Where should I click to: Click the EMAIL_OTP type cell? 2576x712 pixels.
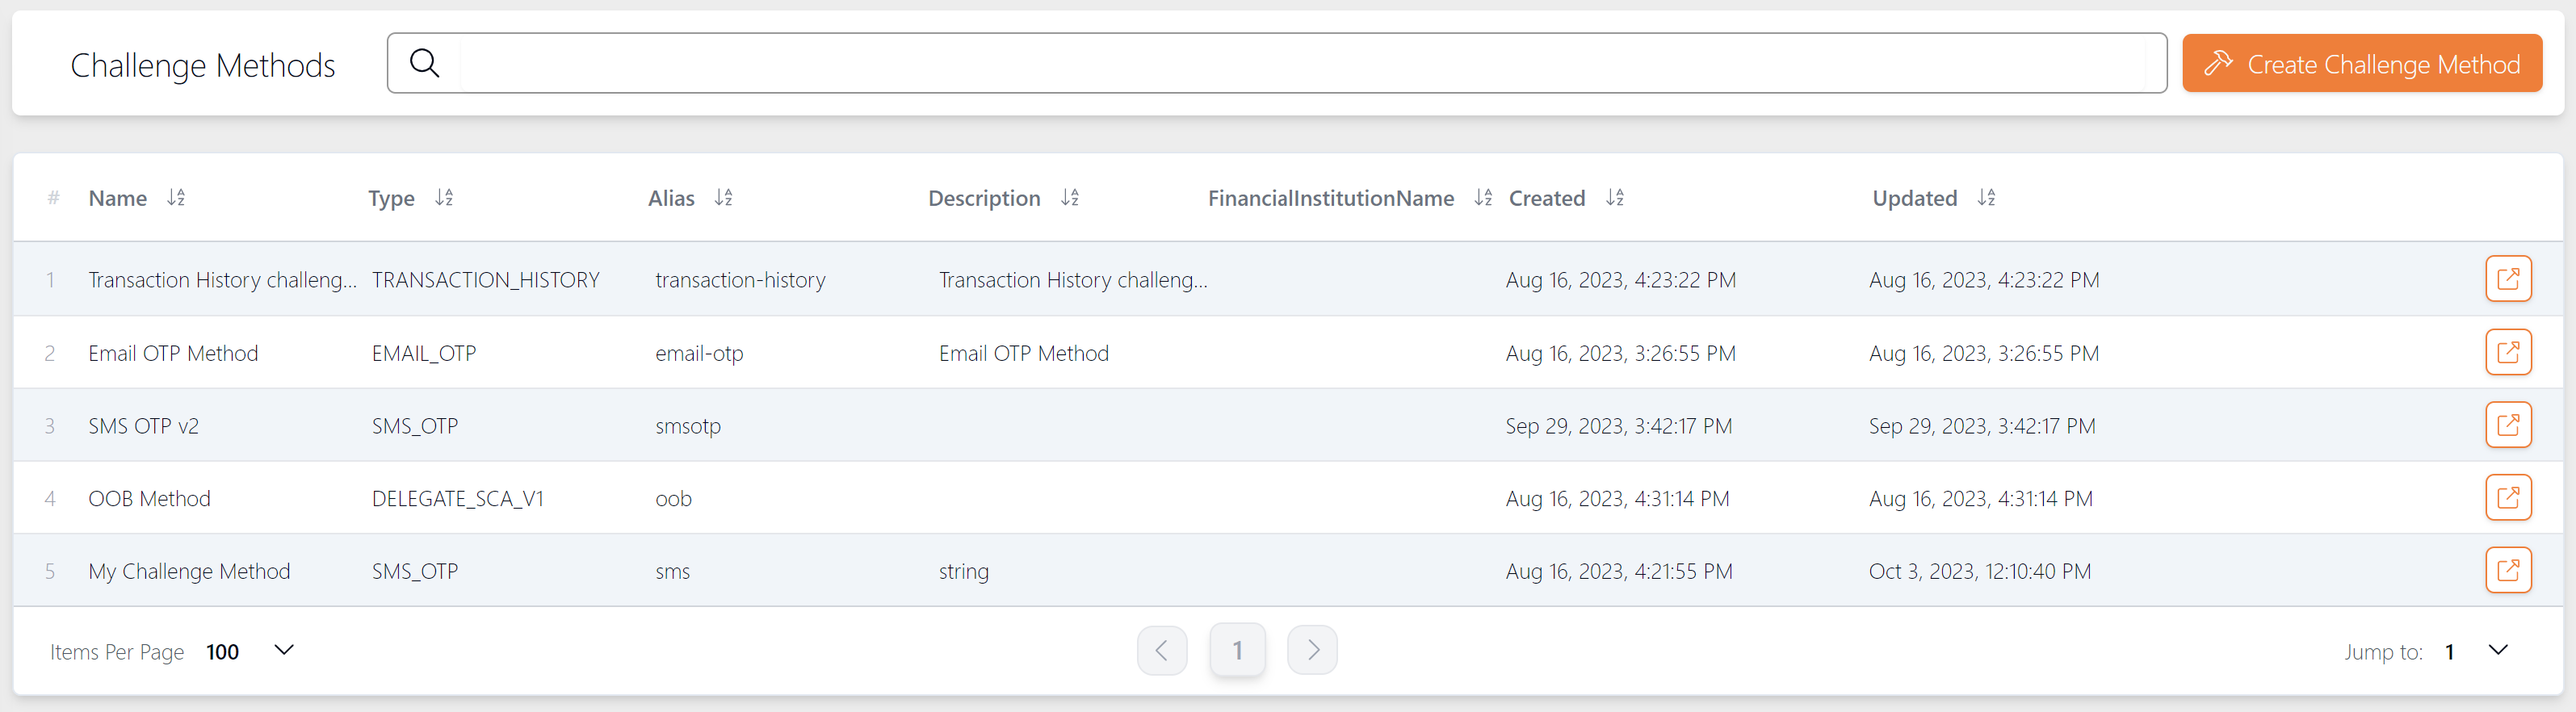[424, 353]
